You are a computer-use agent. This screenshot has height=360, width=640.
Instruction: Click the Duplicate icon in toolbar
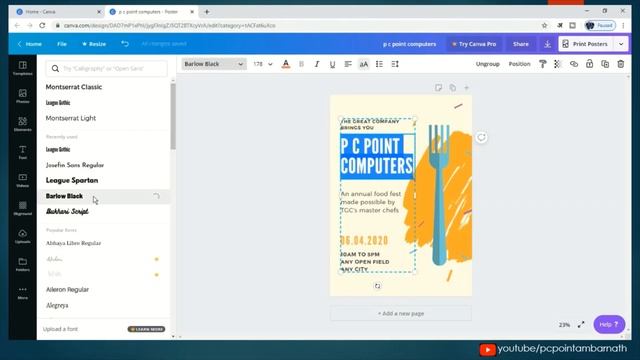(605, 64)
